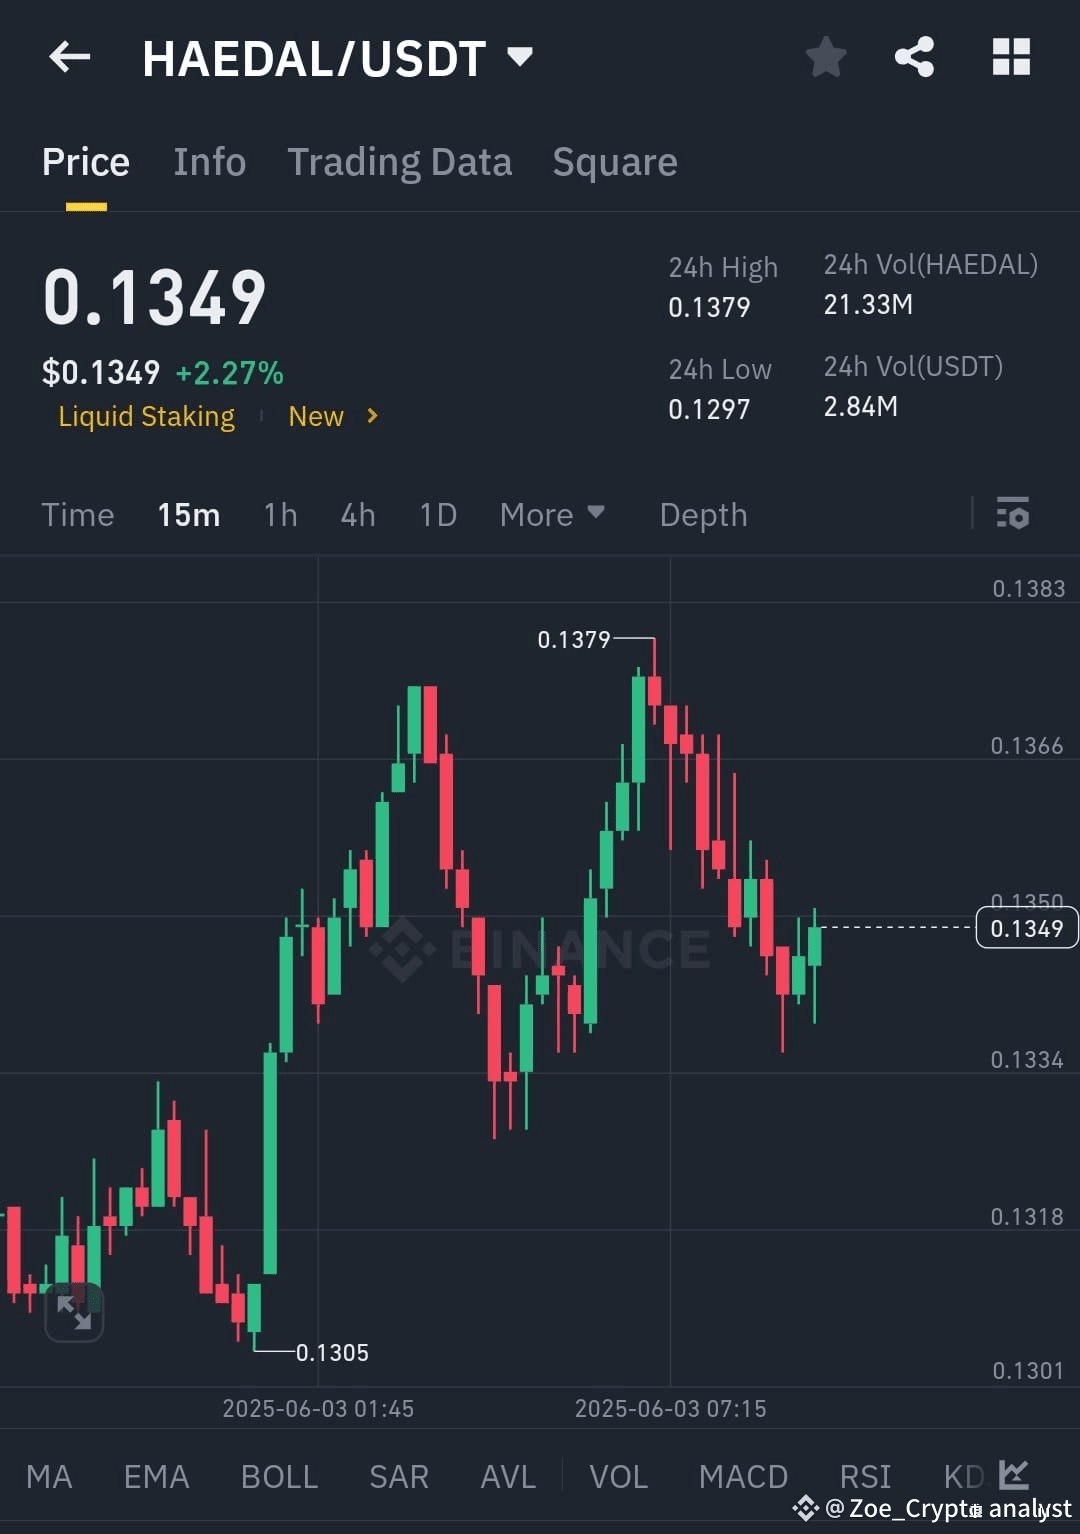This screenshot has height=1534, width=1080.
Task: Add HAEDAL/USDT to favorites via star icon
Action: [x=826, y=57]
